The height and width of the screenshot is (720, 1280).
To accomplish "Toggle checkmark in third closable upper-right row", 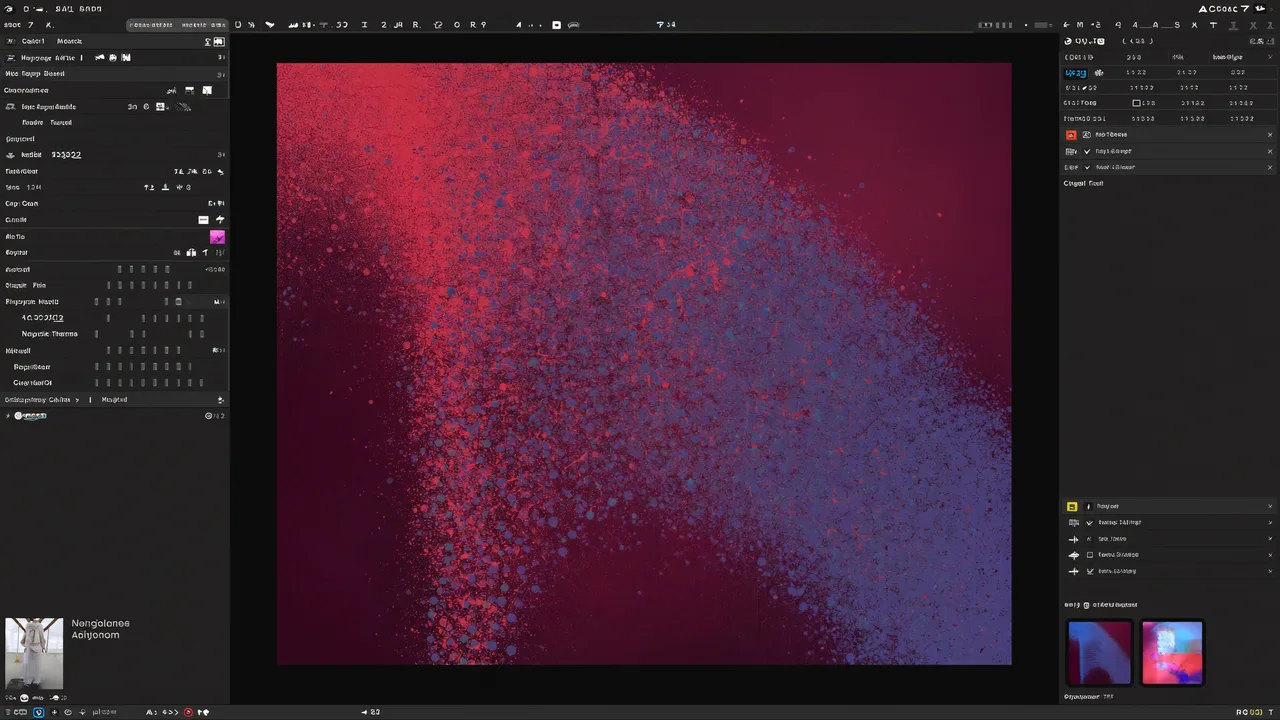I will (x=1087, y=167).
